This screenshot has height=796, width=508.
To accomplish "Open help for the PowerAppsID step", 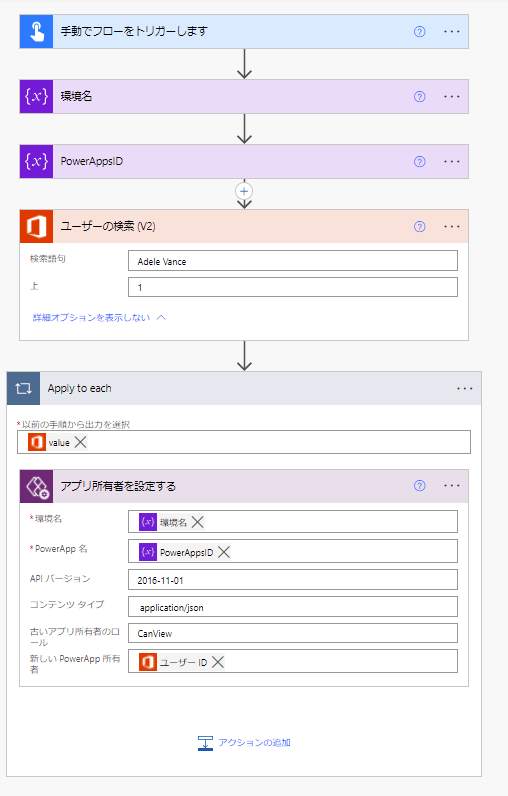I will click(420, 161).
